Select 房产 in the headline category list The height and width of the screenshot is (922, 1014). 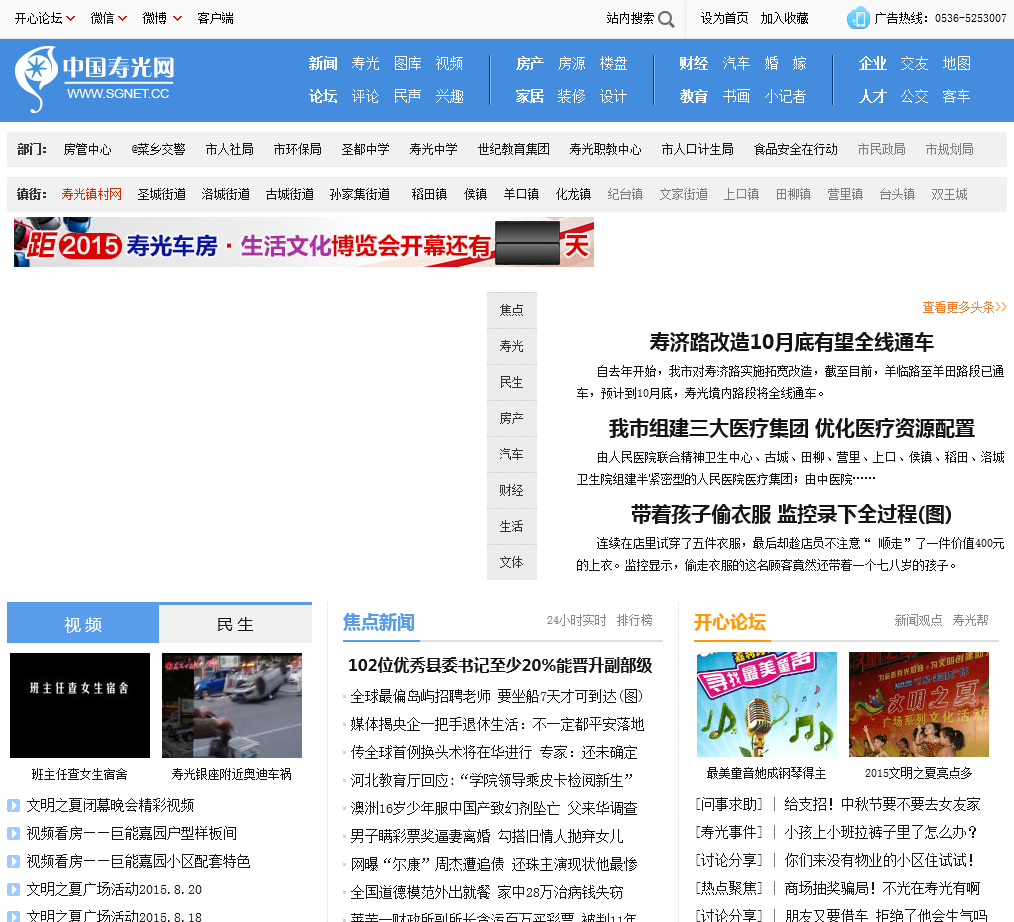[511, 418]
